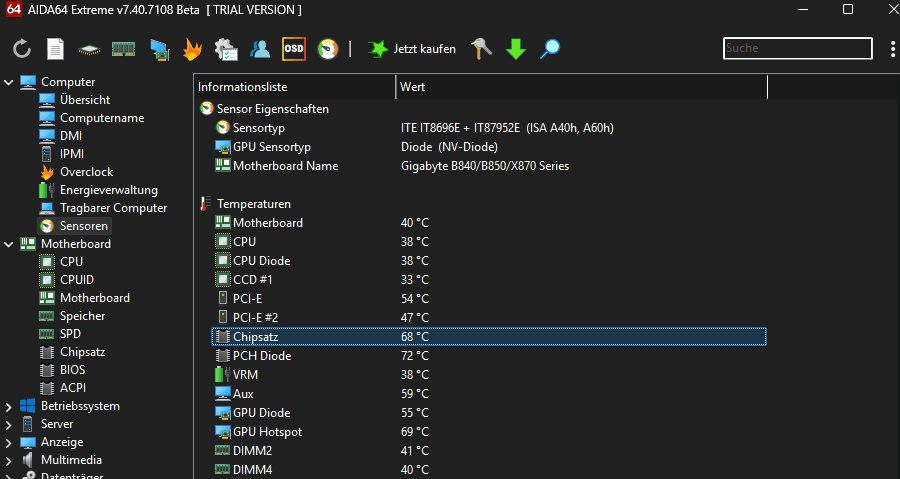Select the CPU 38 °C temperature row
900x479 pixels.
point(489,242)
